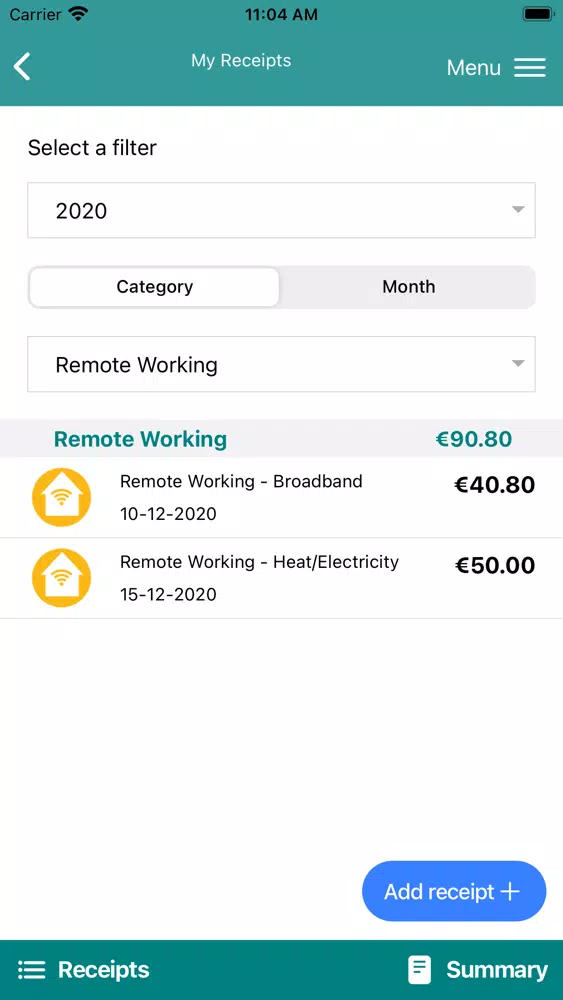The height and width of the screenshot is (1000, 563).
Task: Click the category dropdown arrow
Action: pyautogui.click(x=518, y=364)
